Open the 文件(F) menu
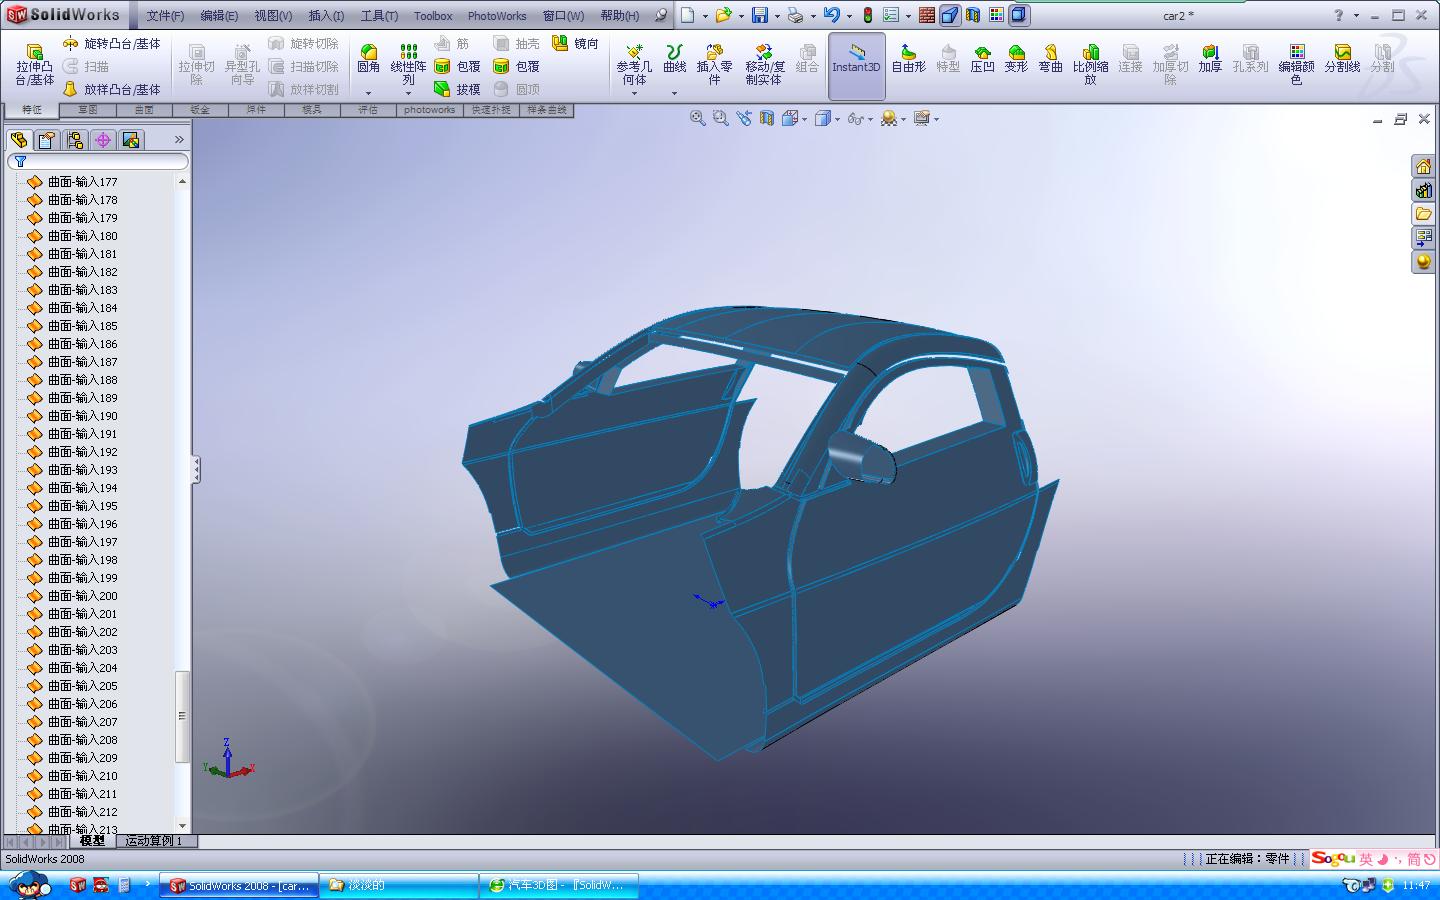Screen dimensions: 1440x900 [x=166, y=16]
